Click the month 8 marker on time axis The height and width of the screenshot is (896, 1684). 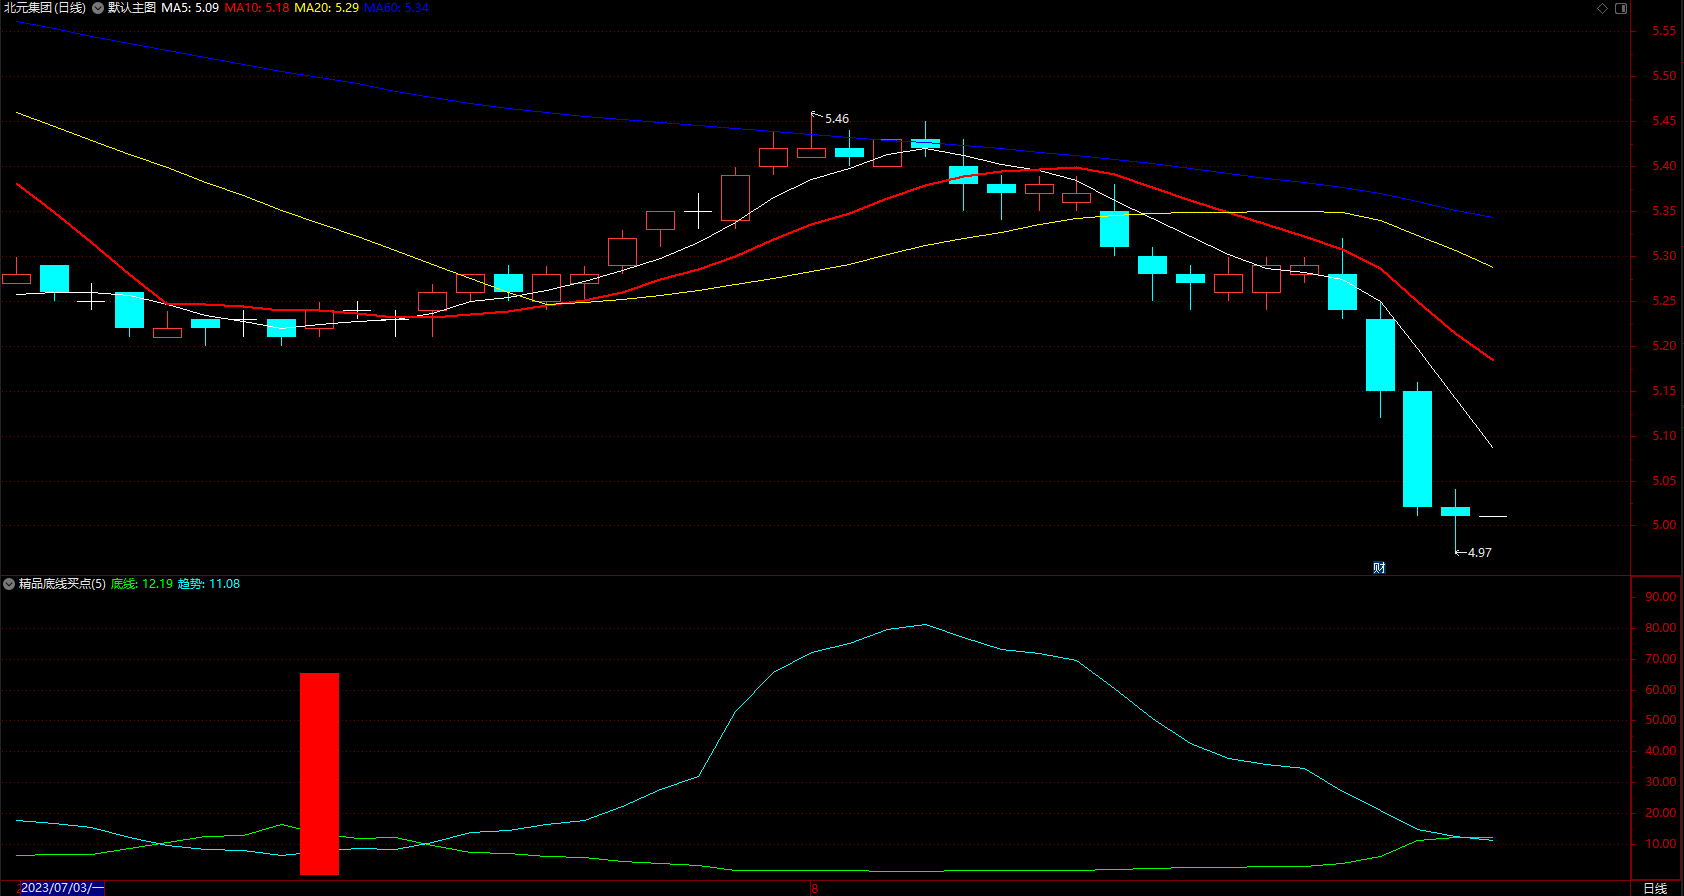click(x=814, y=888)
